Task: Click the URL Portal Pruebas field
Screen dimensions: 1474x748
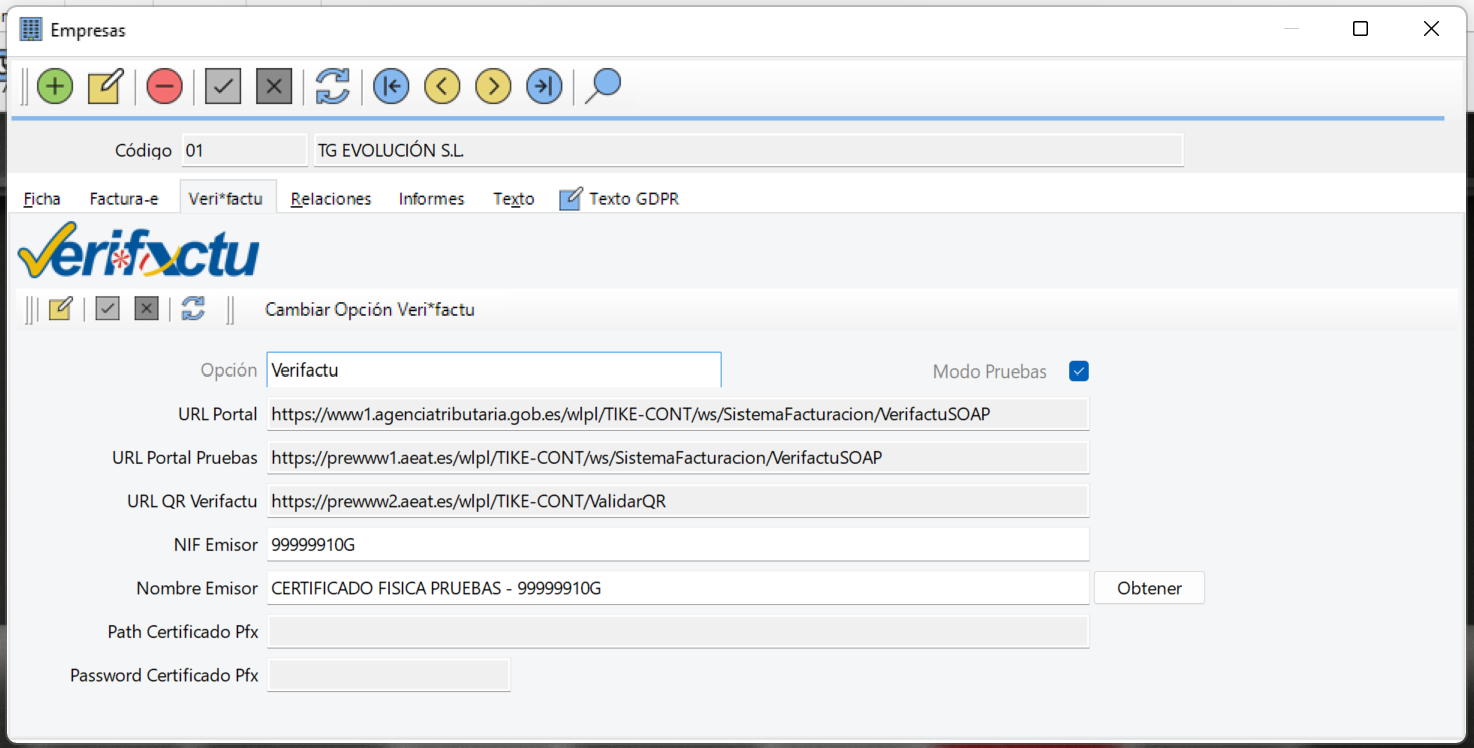Action: pyautogui.click(x=678, y=458)
